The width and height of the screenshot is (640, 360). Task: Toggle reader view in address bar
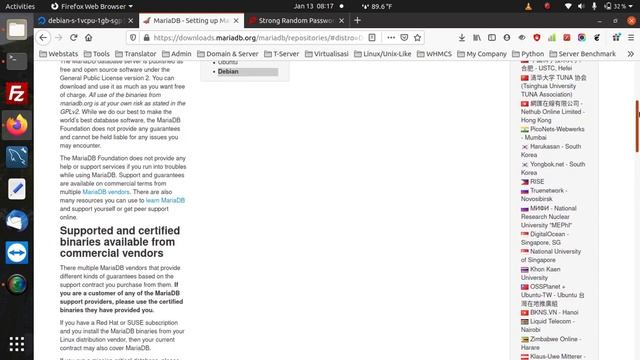372,38
